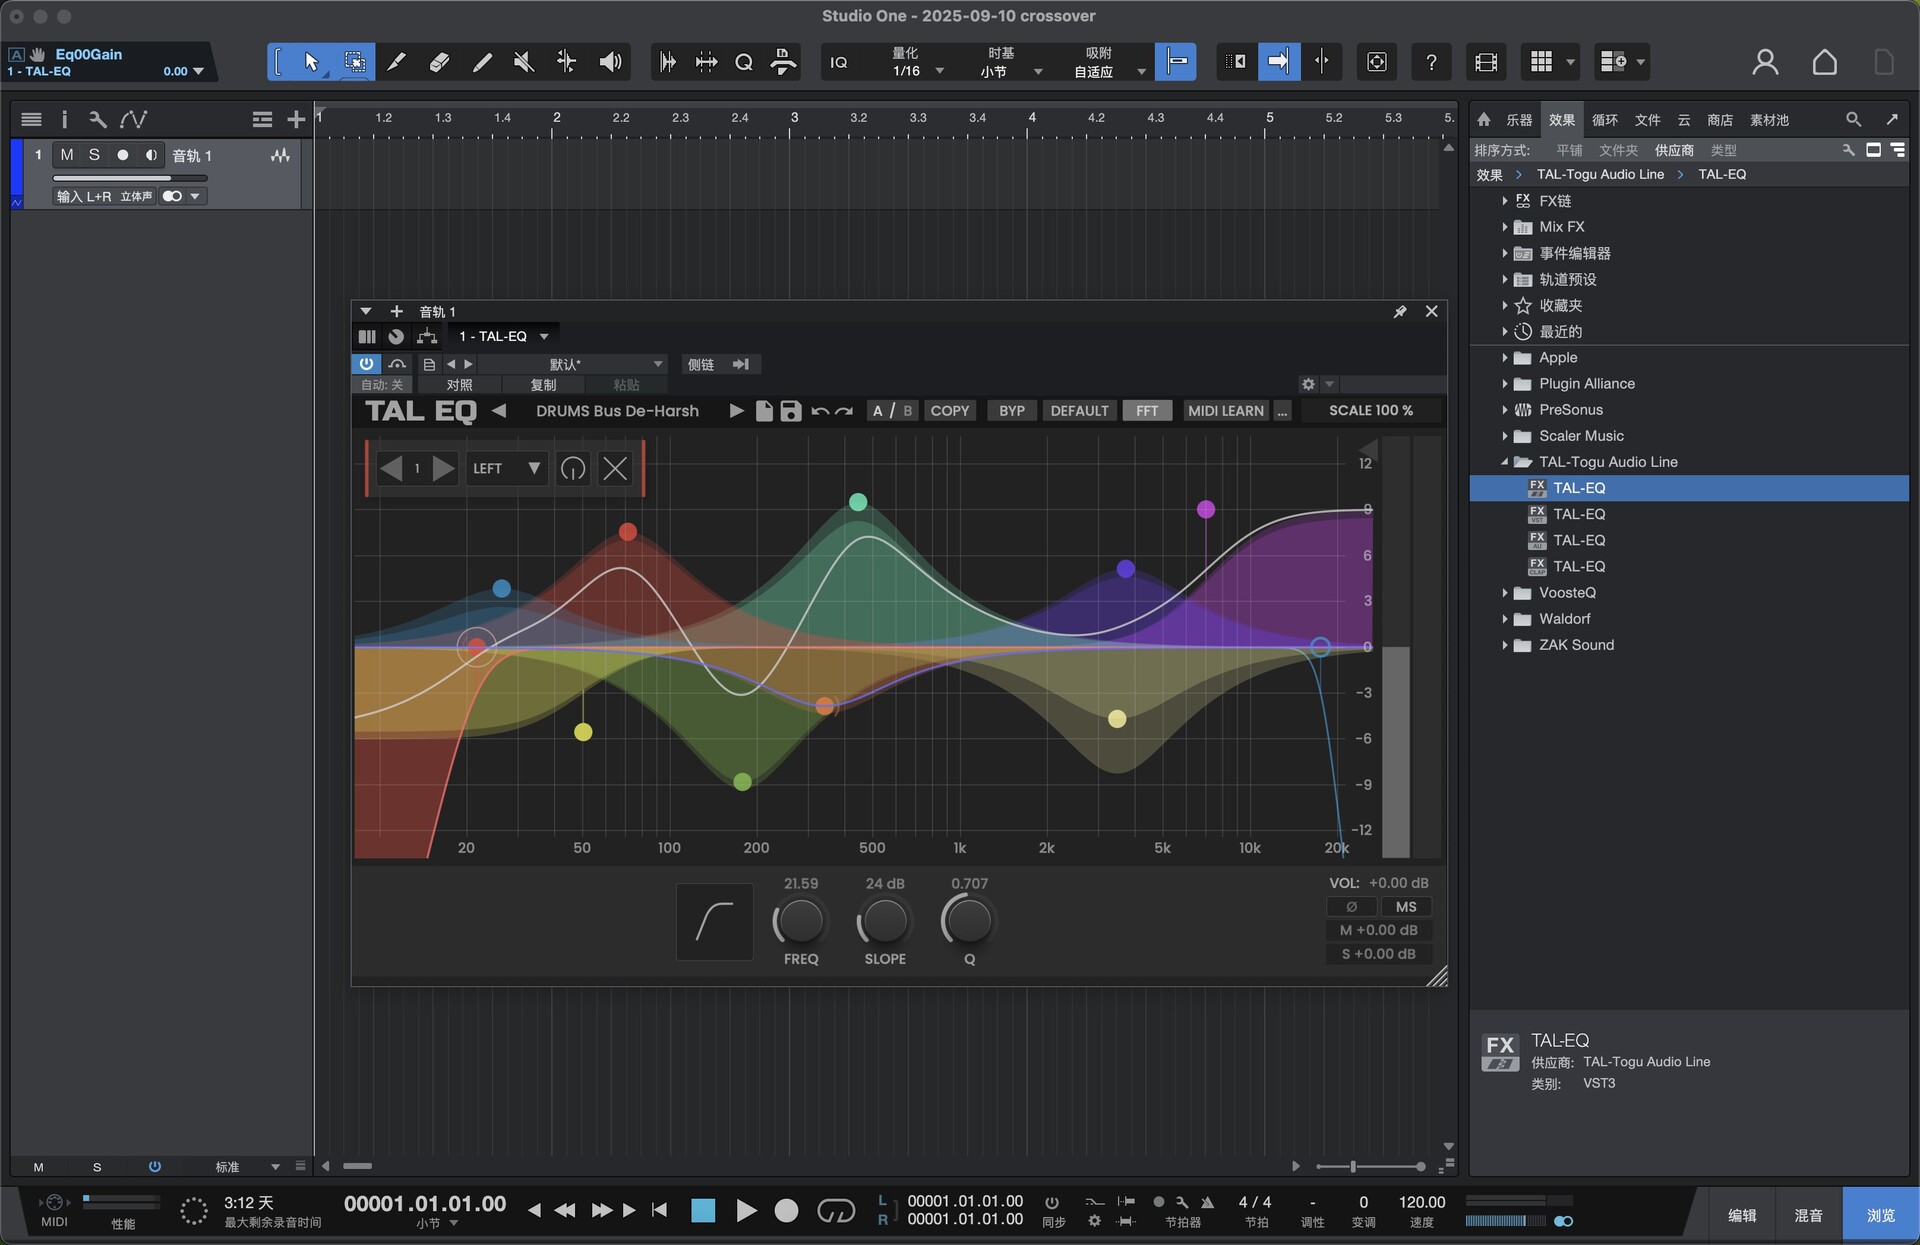Save preset disk icon in TAL EQ
The width and height of the screenshot is (1920, 1245).
pos(790,410)
